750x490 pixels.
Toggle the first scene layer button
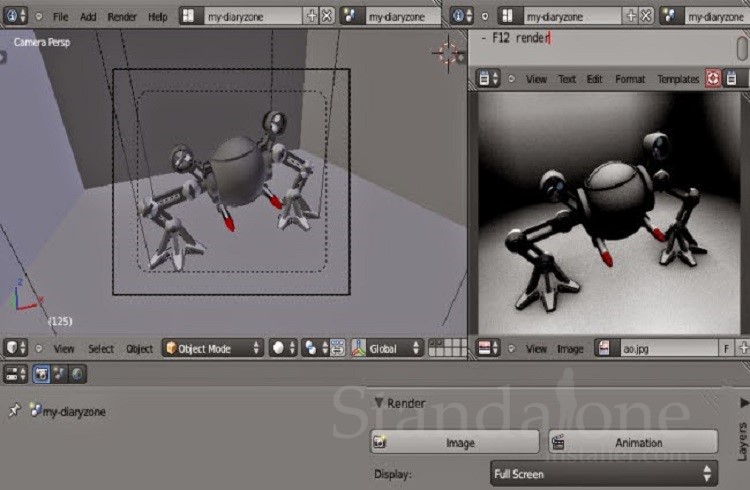(432, 343)
